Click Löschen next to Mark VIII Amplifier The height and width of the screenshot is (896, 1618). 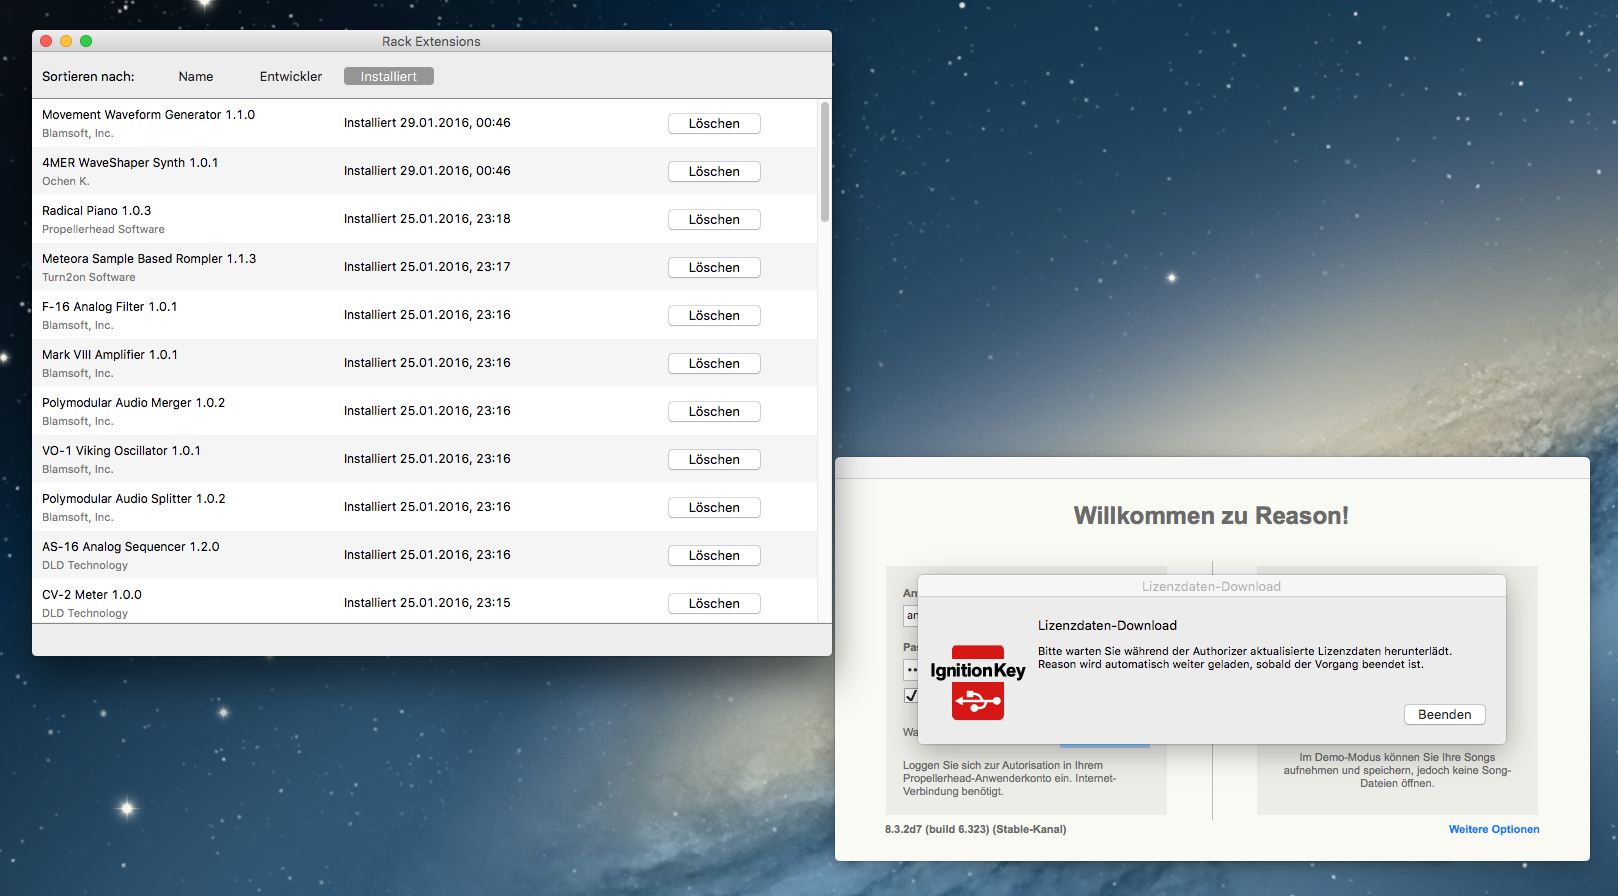tap(714, 364)
